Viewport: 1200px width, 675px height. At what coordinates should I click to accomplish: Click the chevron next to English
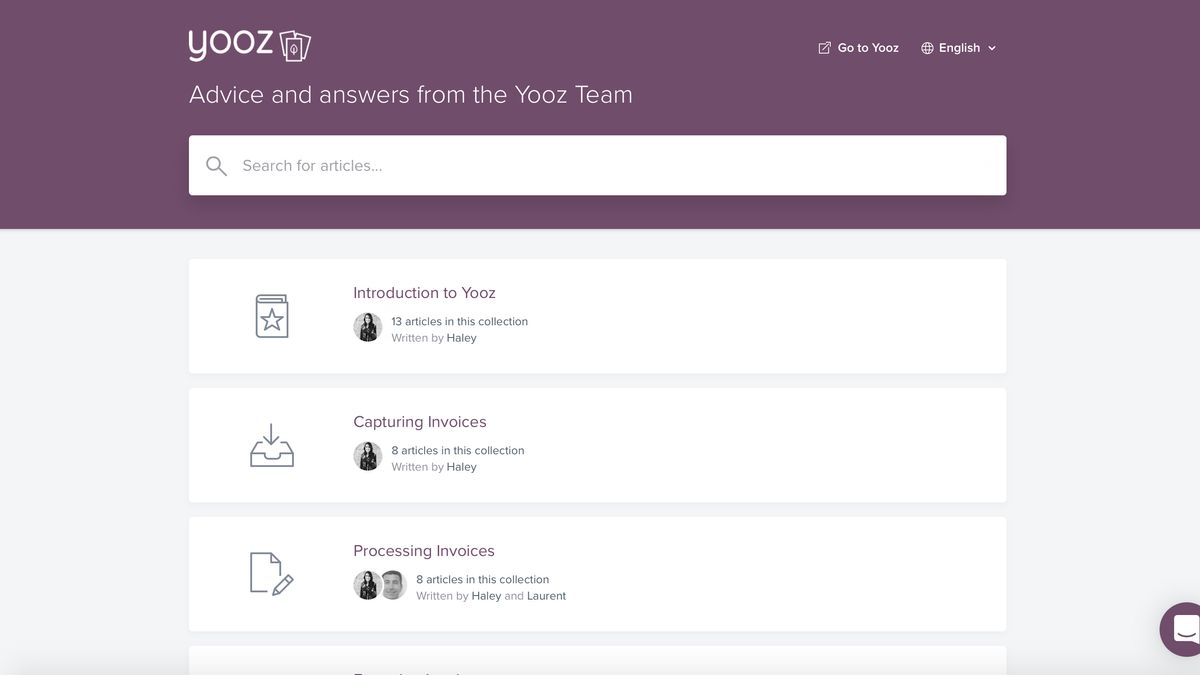click(991, 48)
